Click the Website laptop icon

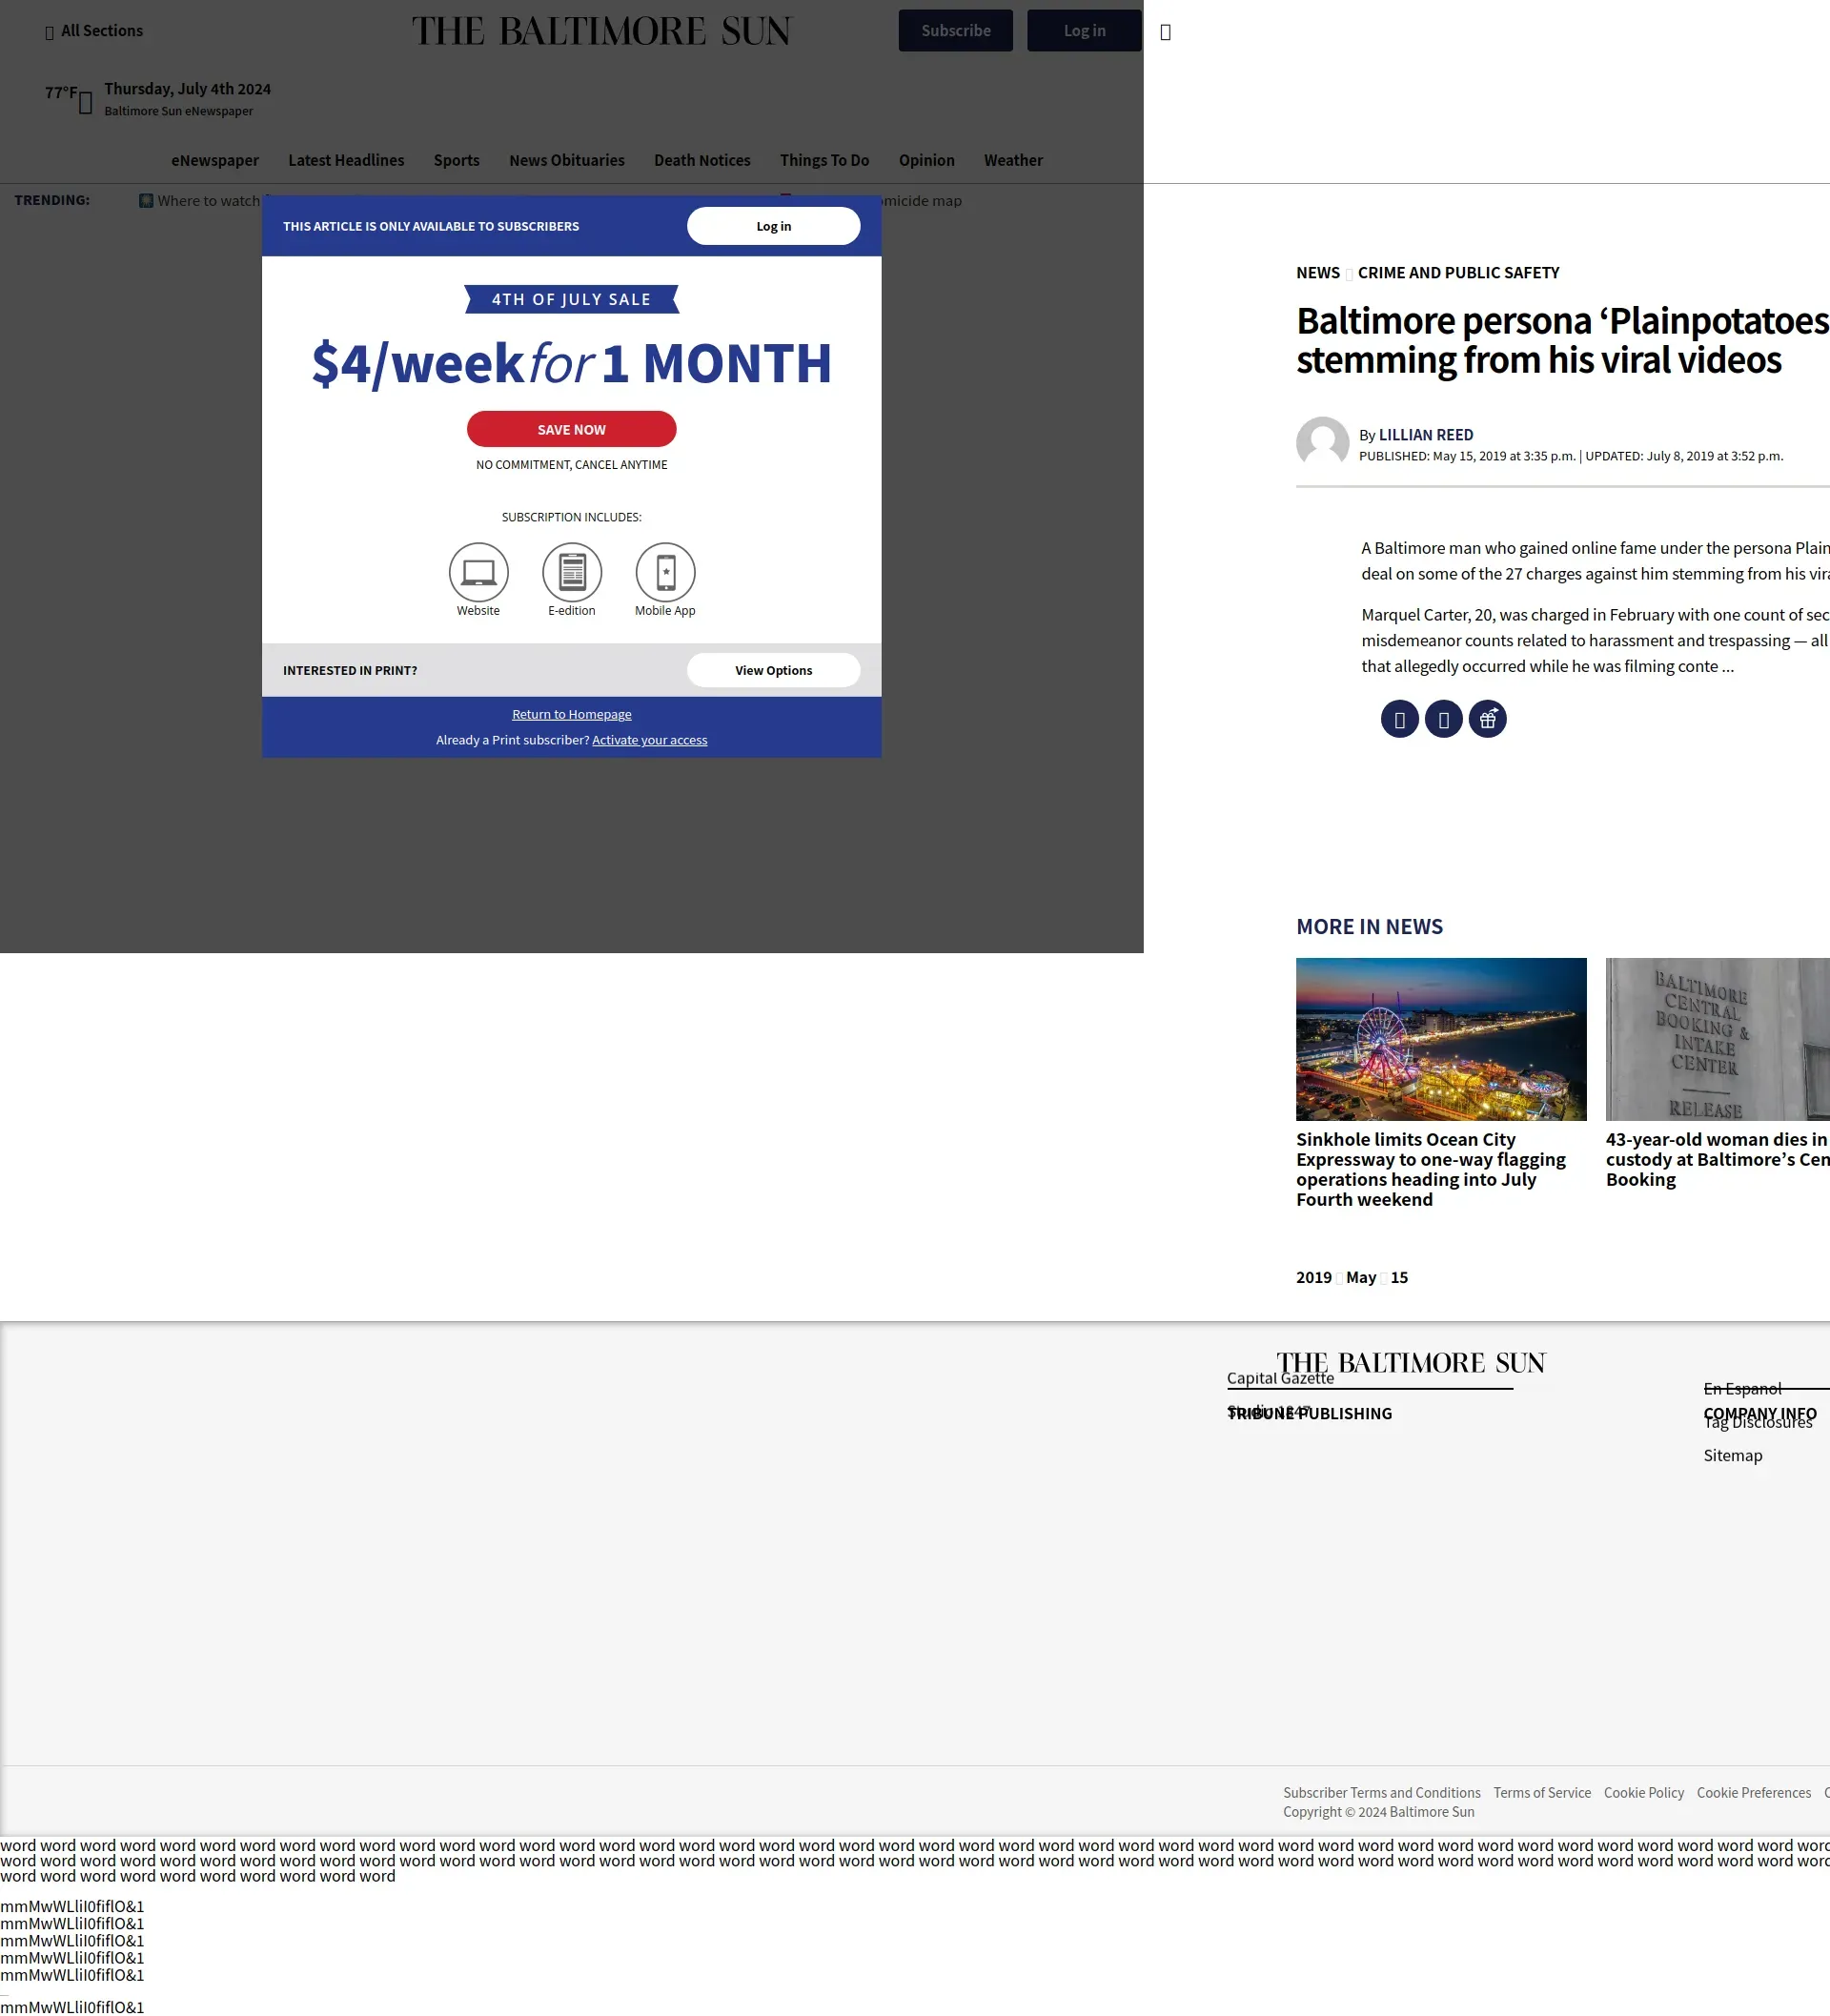click(478, 572)
